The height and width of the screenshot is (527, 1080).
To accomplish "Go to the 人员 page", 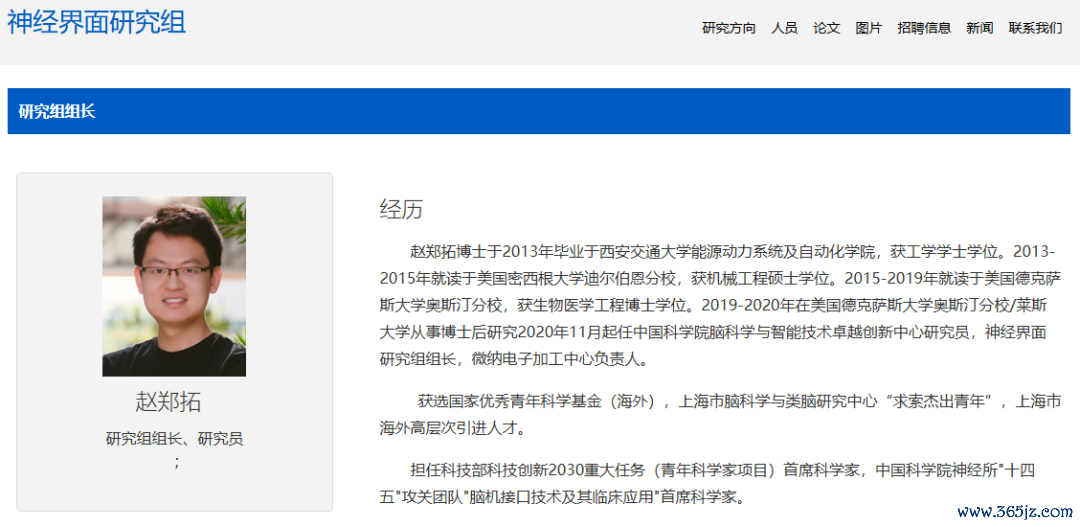I will [x=785, y=28].
